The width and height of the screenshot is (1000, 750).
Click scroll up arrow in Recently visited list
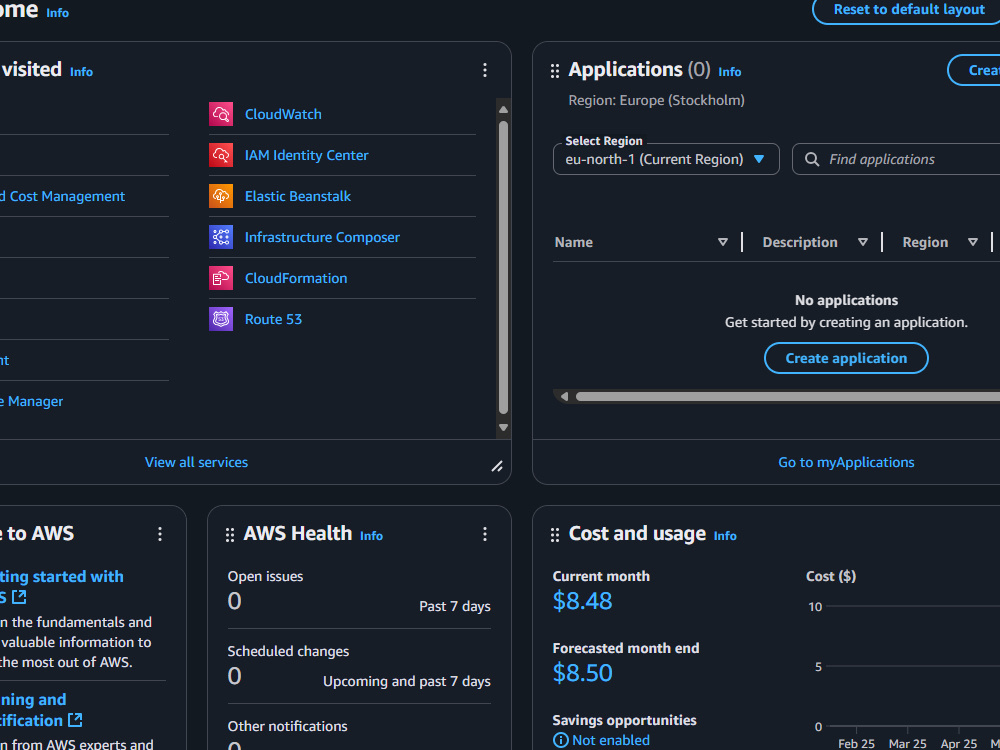coord(503,110)
